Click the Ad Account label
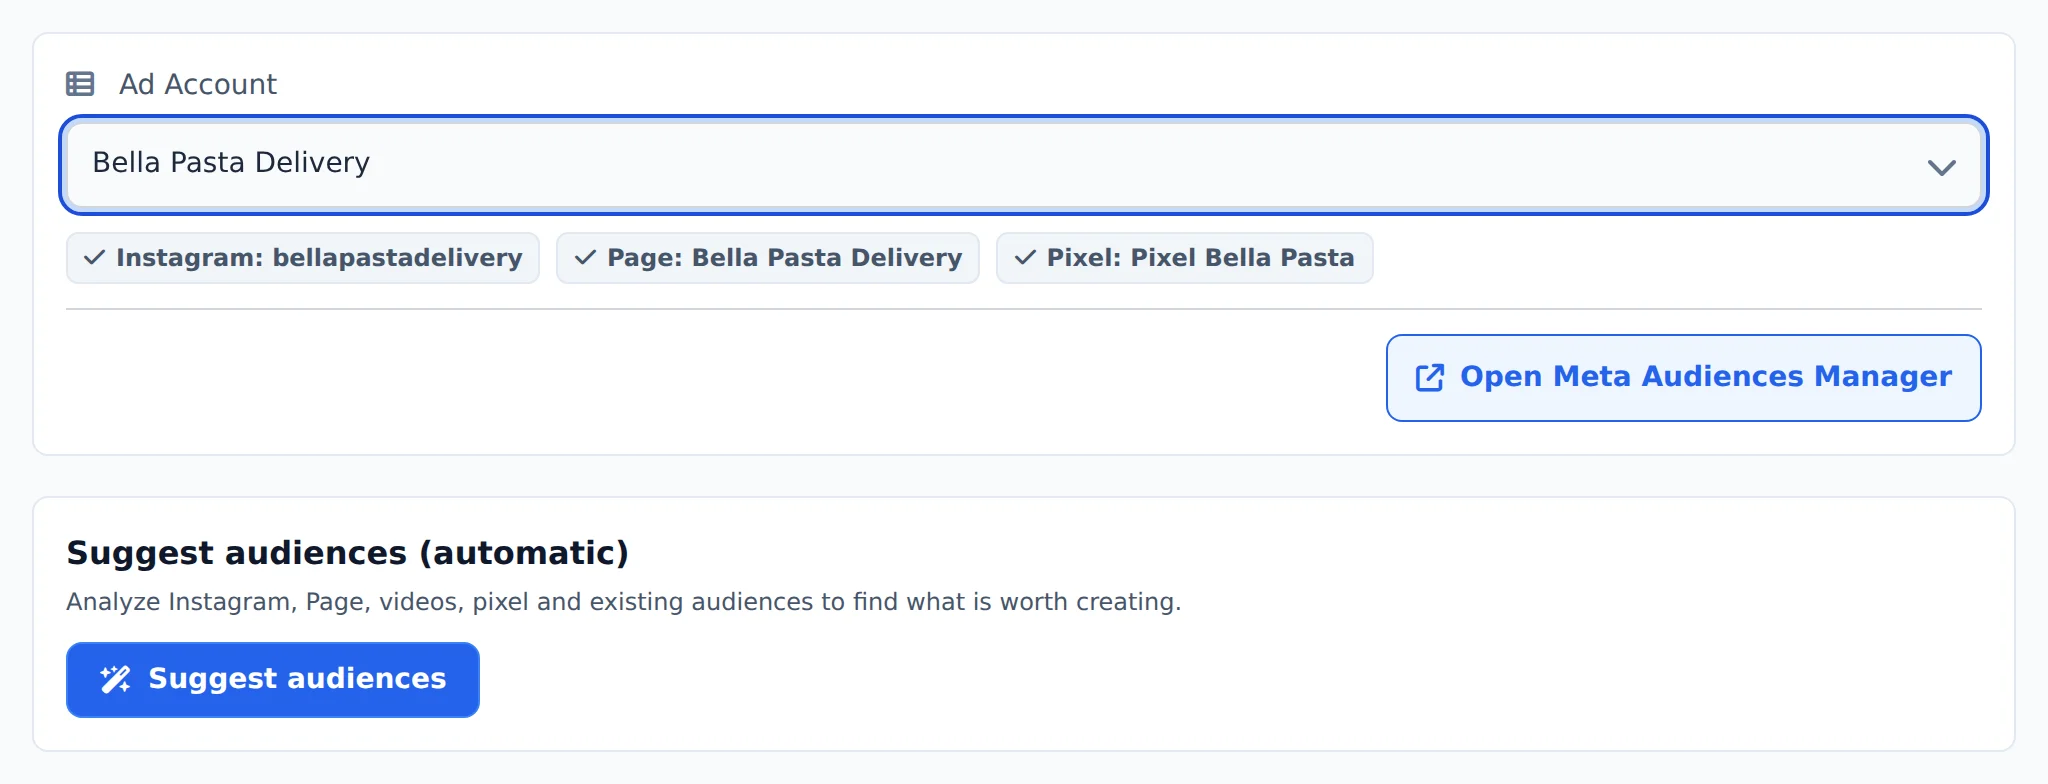 click(198, 84)
